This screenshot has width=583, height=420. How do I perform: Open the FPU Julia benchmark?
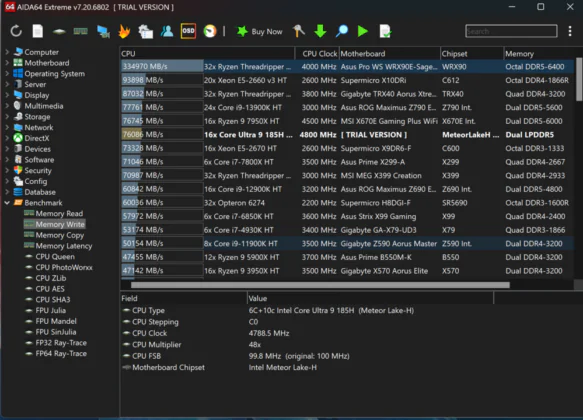click(45, 311)
